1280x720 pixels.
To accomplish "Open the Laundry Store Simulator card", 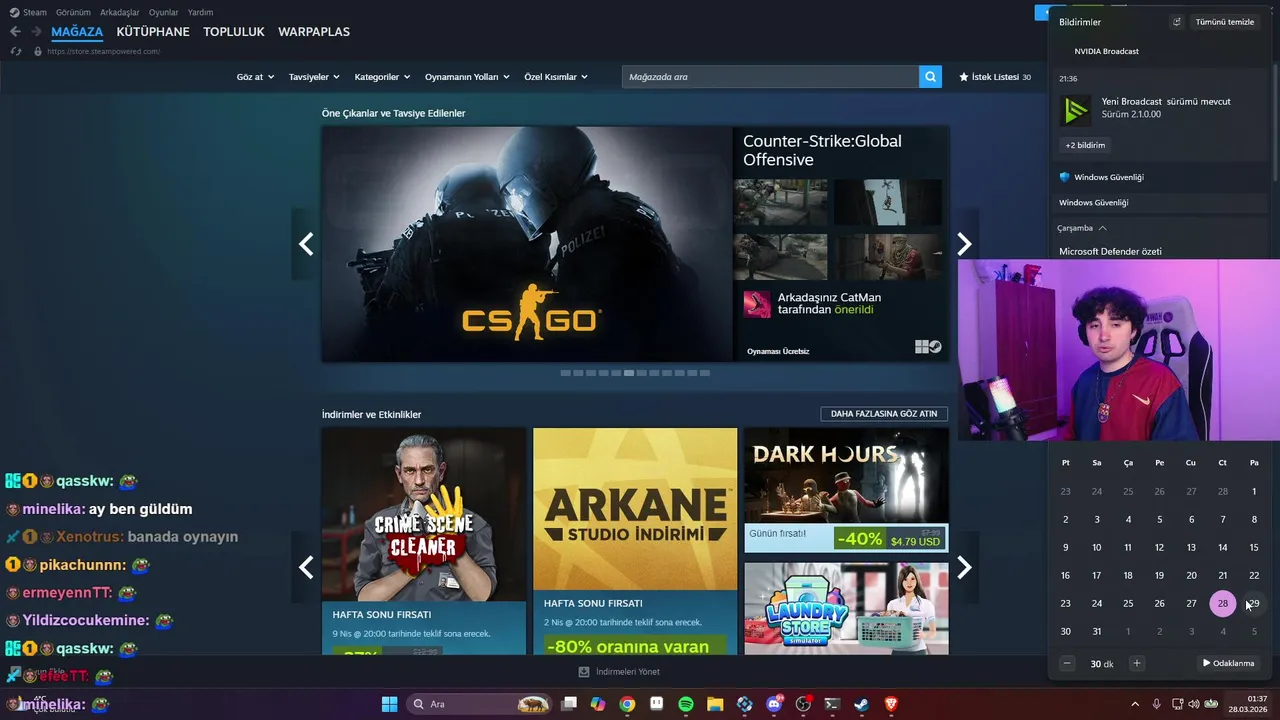I will 846,609.
